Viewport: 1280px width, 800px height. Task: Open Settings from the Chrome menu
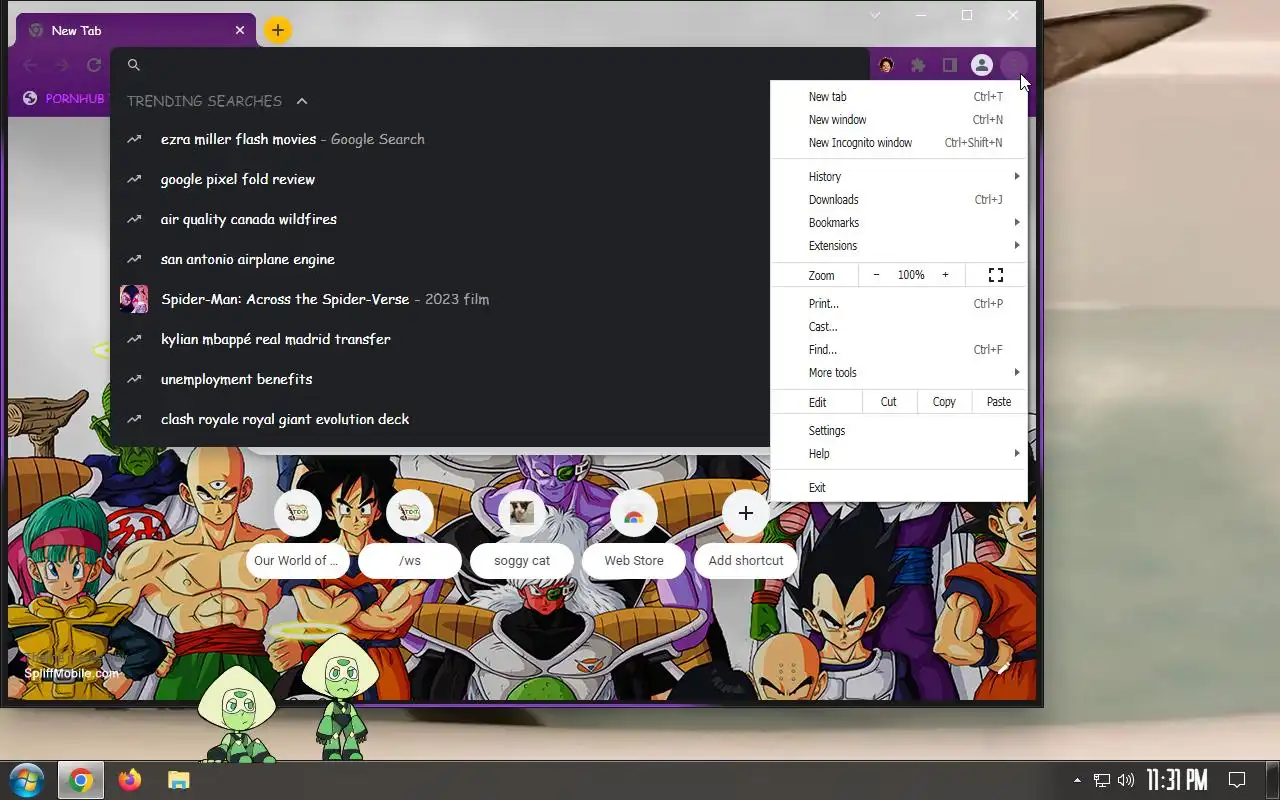click(x=899, y=431)
